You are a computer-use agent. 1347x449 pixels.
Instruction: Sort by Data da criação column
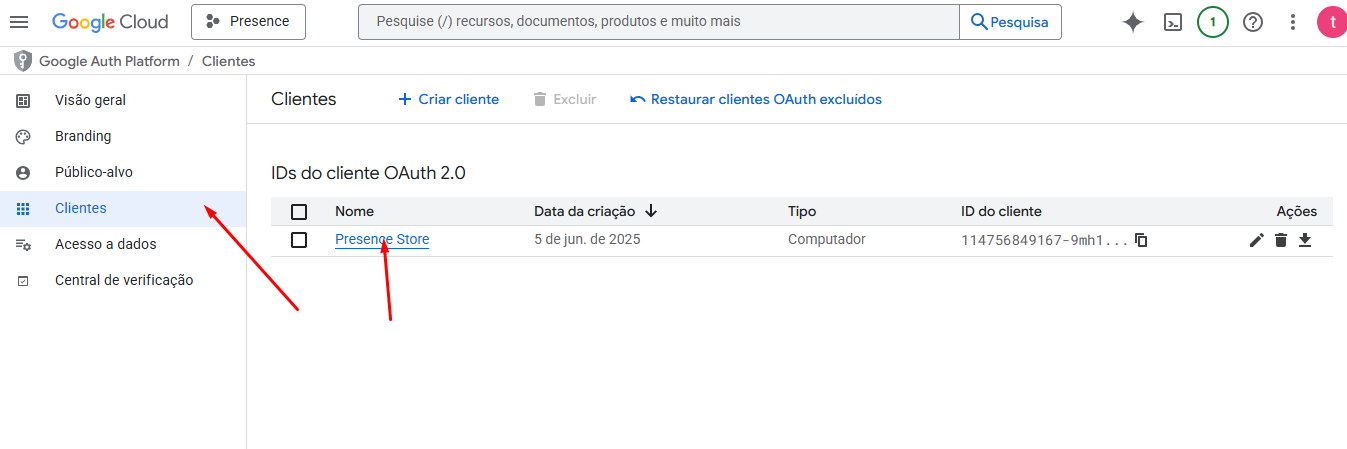pyautogui.click(x=584, y=211)
